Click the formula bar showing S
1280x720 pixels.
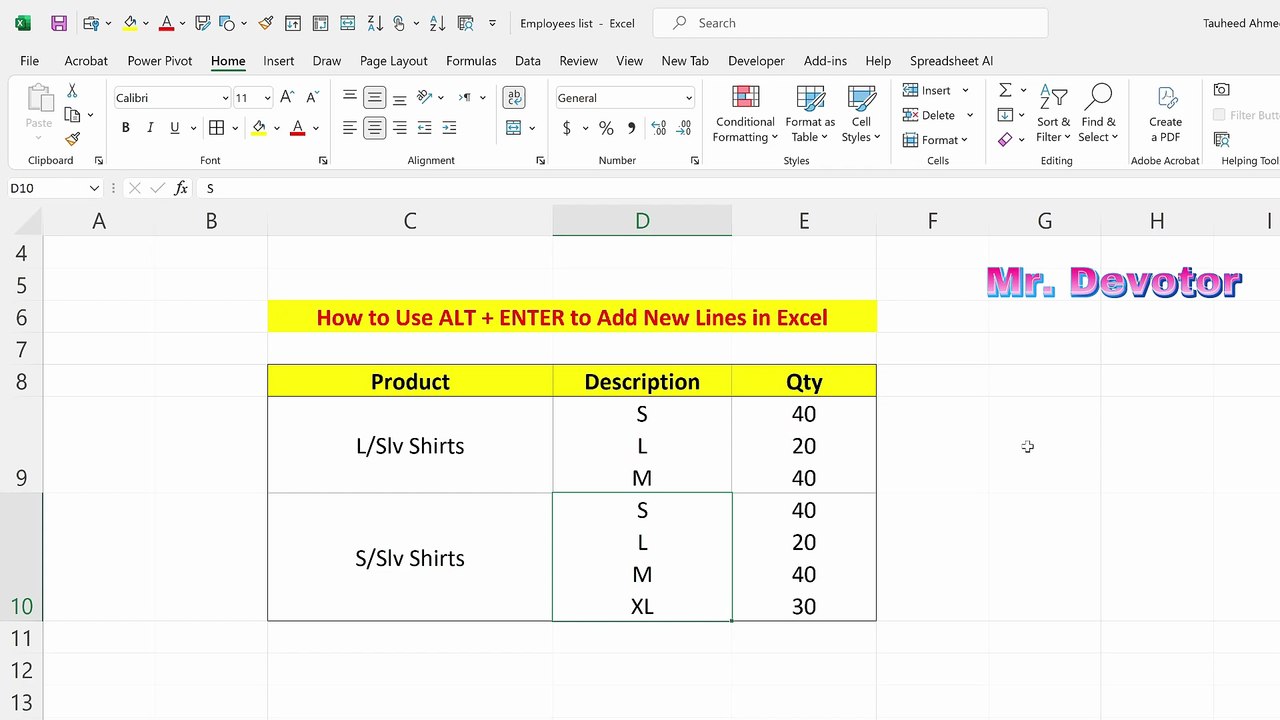pyautogui.click(x=738, y=188)
